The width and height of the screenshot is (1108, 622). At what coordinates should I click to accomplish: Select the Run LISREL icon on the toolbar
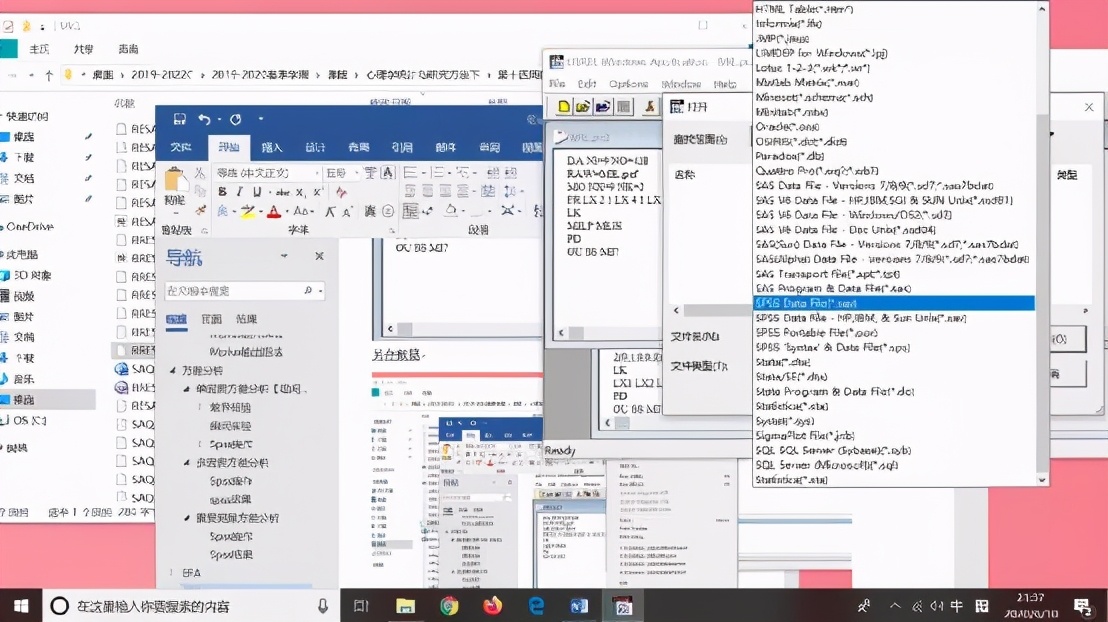point(649,105)
